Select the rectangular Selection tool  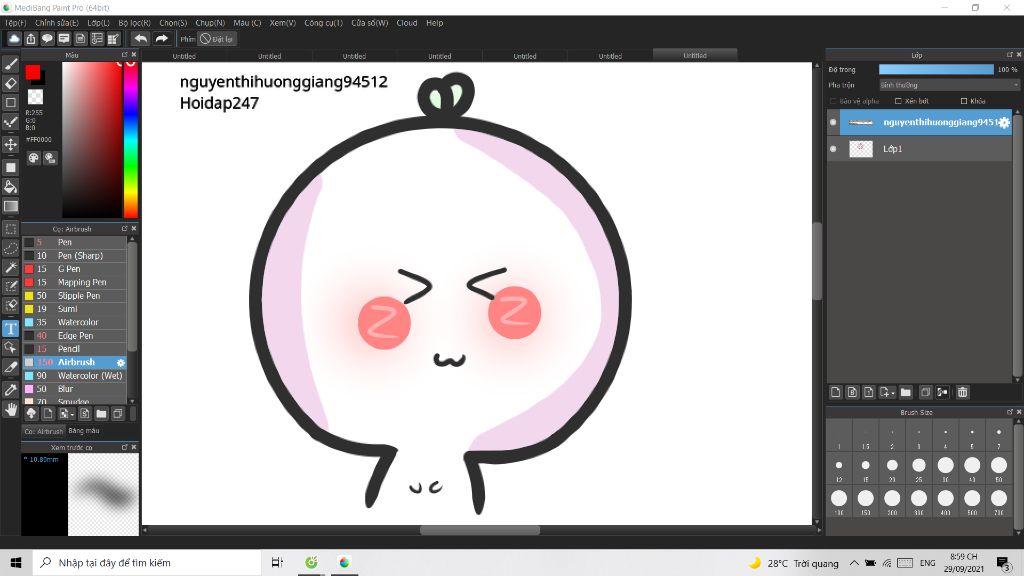(x=10, y=229)
